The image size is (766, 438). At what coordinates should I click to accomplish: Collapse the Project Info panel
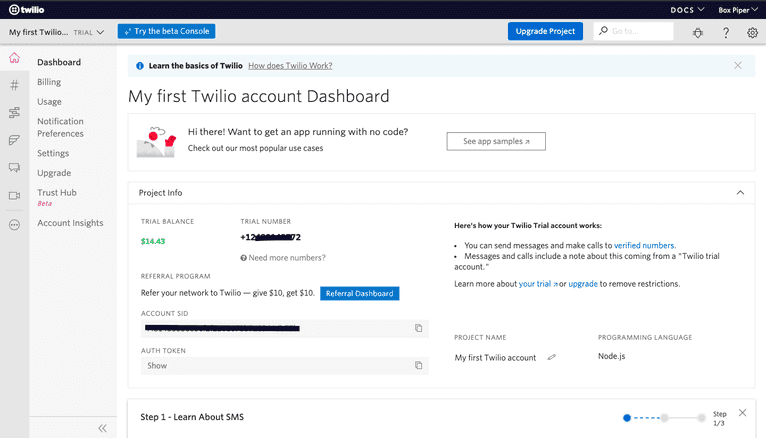739,192
